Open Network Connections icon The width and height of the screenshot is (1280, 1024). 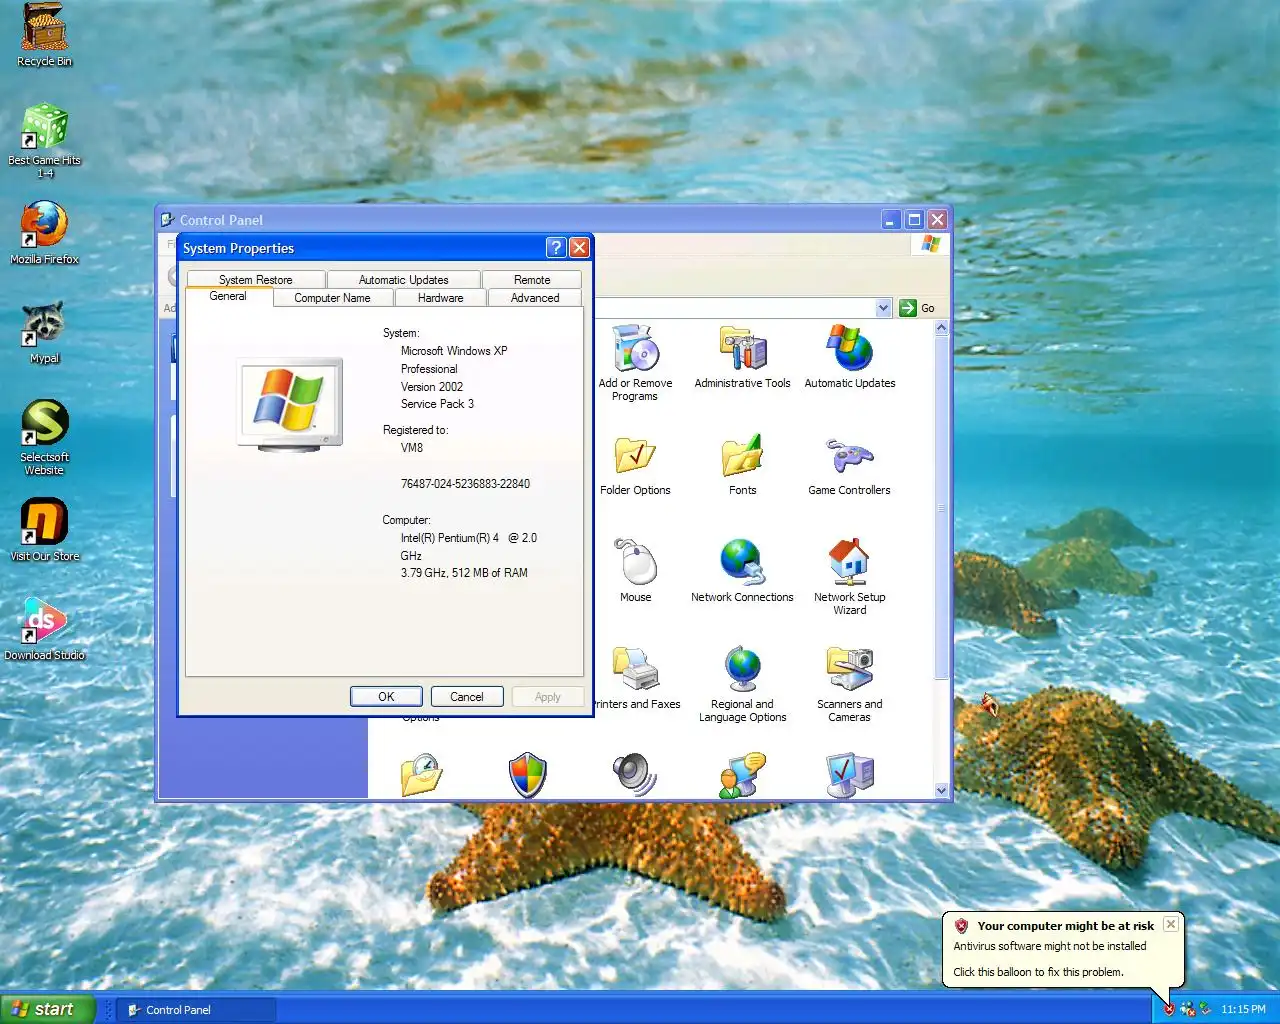pos(742,571)
